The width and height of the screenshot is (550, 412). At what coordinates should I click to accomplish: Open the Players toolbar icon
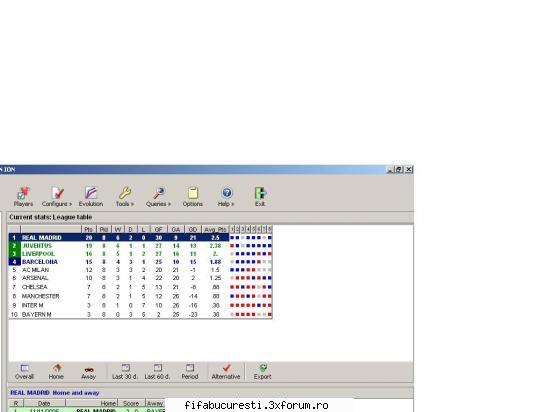[23, 197]
